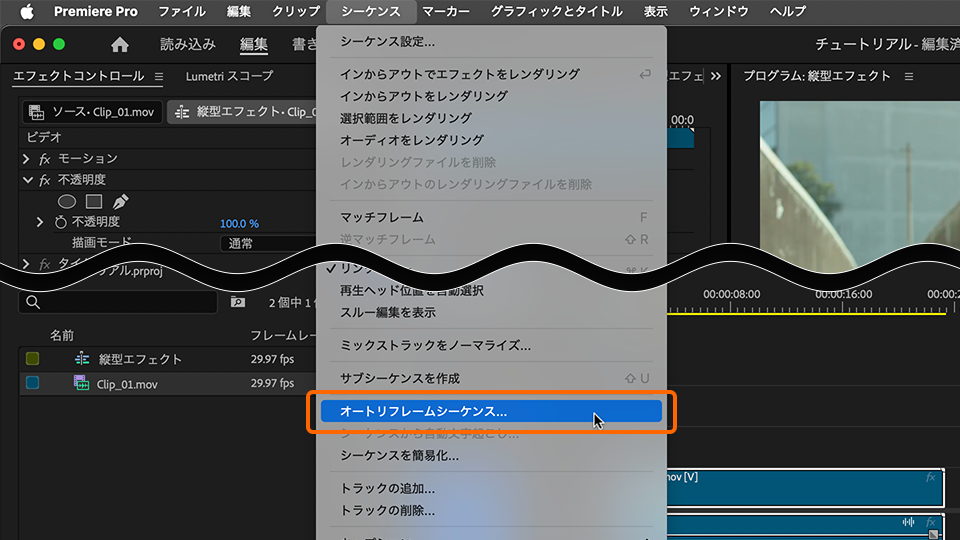Select the 縦型エフェクト sequence clip tab
The image size is (960, 540).
click(244, 112)
